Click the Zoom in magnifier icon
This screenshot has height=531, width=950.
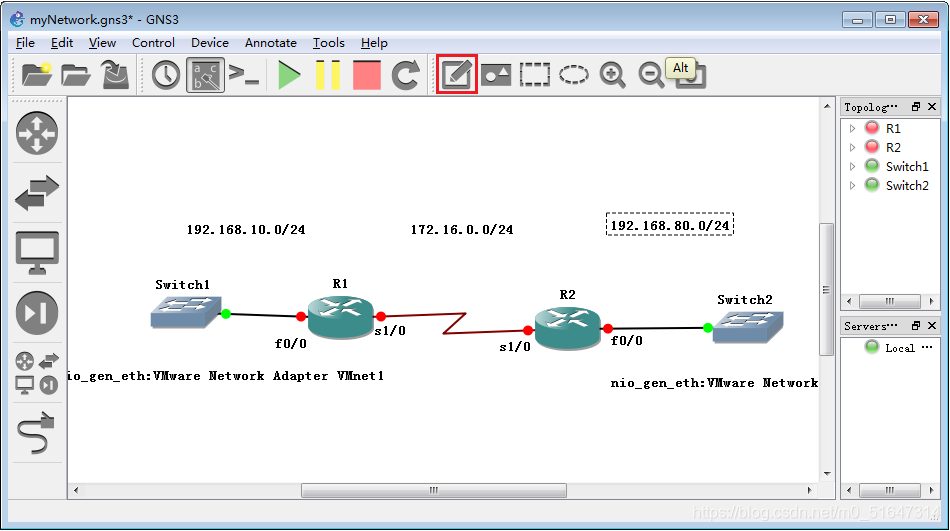point(612,75)
